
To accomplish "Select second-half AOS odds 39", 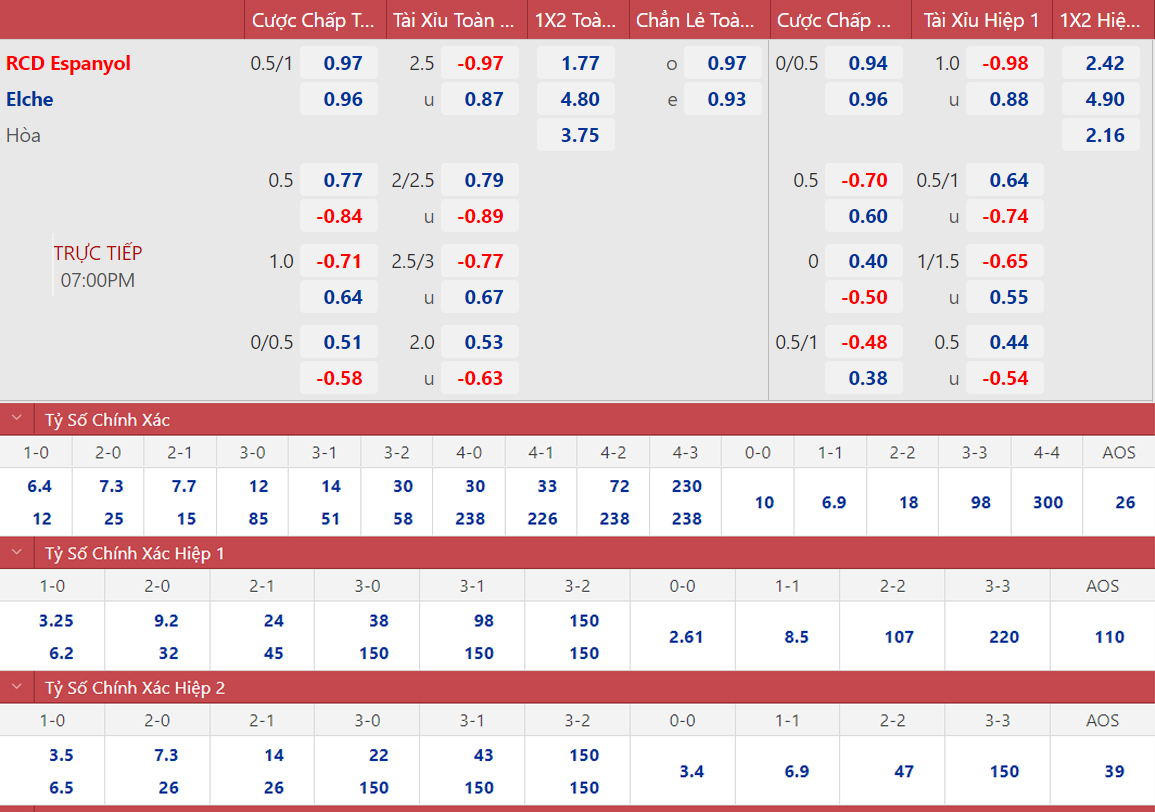I will (1114, 771).
